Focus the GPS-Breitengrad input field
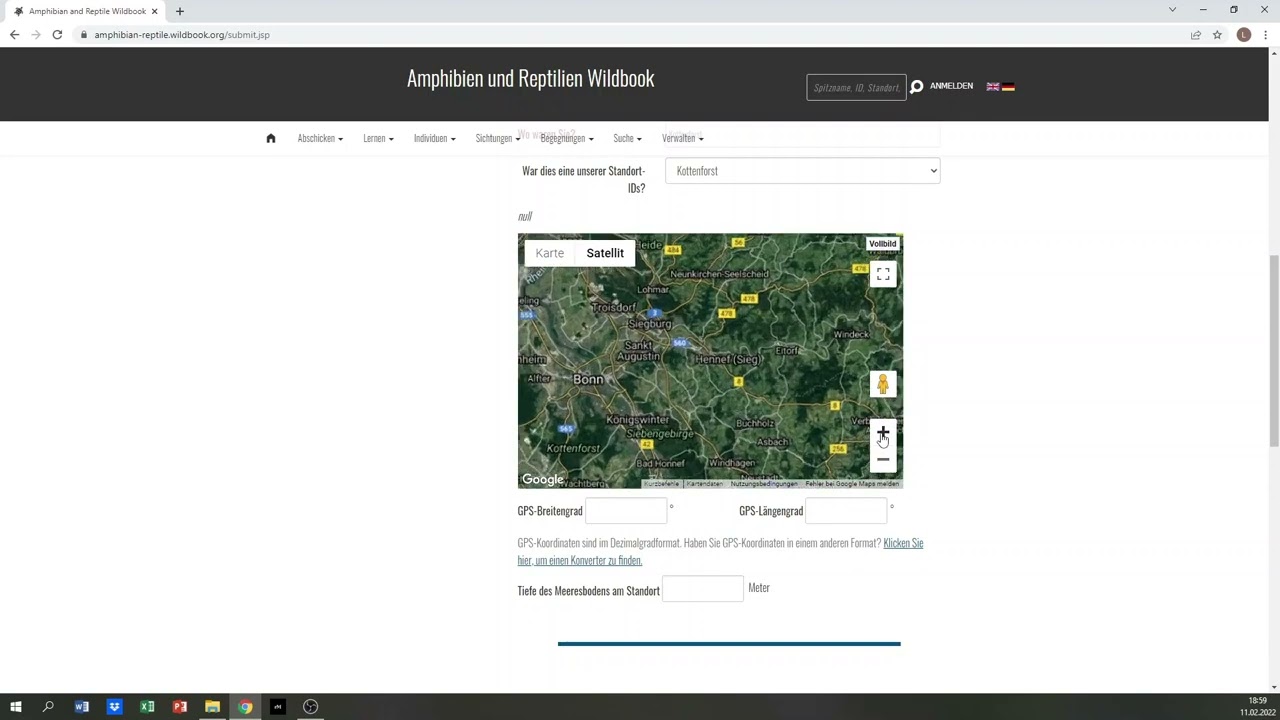This screenshot has height=720, width=1280. coord(626,511)
